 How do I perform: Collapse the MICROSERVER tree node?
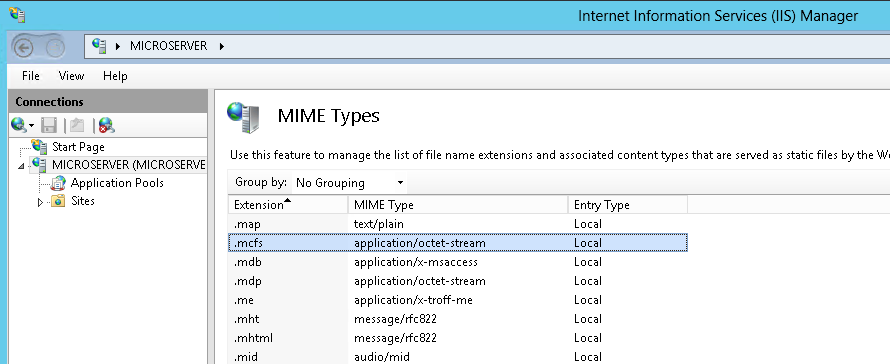click(22, 166)
